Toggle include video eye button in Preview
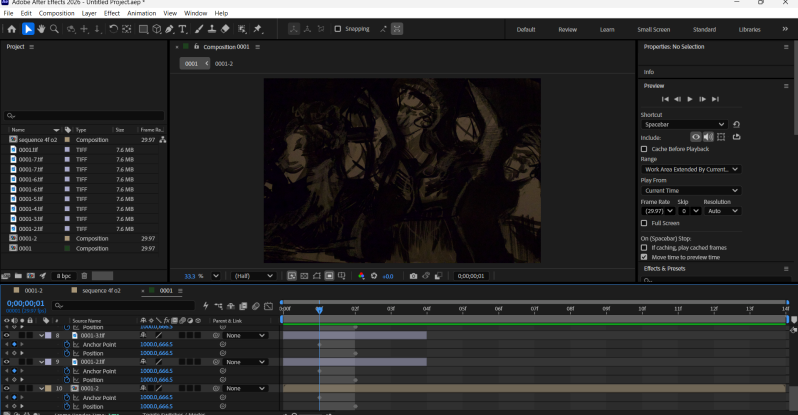The image size is (798, 415). 696,137
